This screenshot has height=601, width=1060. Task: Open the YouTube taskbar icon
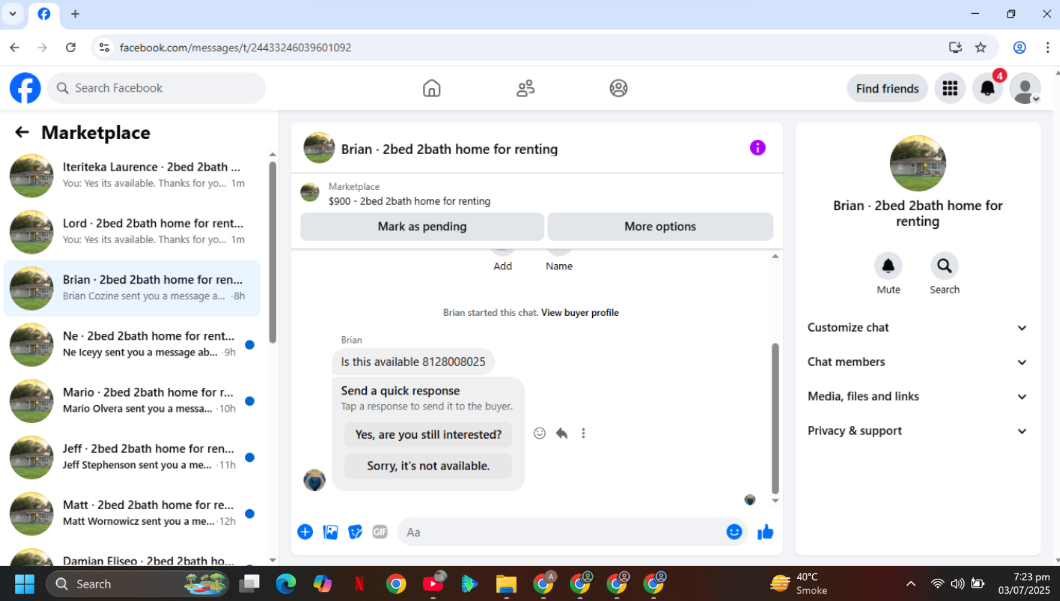click(x=433, y=583)
